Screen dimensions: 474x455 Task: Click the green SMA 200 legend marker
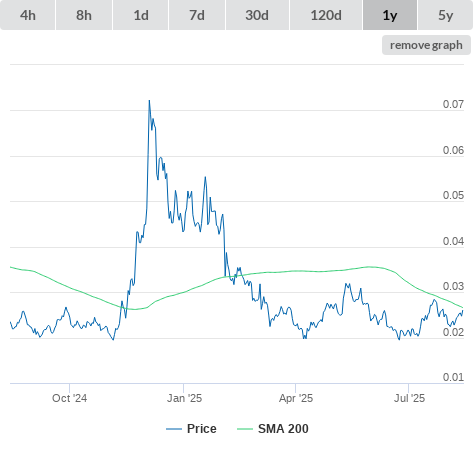245,429
